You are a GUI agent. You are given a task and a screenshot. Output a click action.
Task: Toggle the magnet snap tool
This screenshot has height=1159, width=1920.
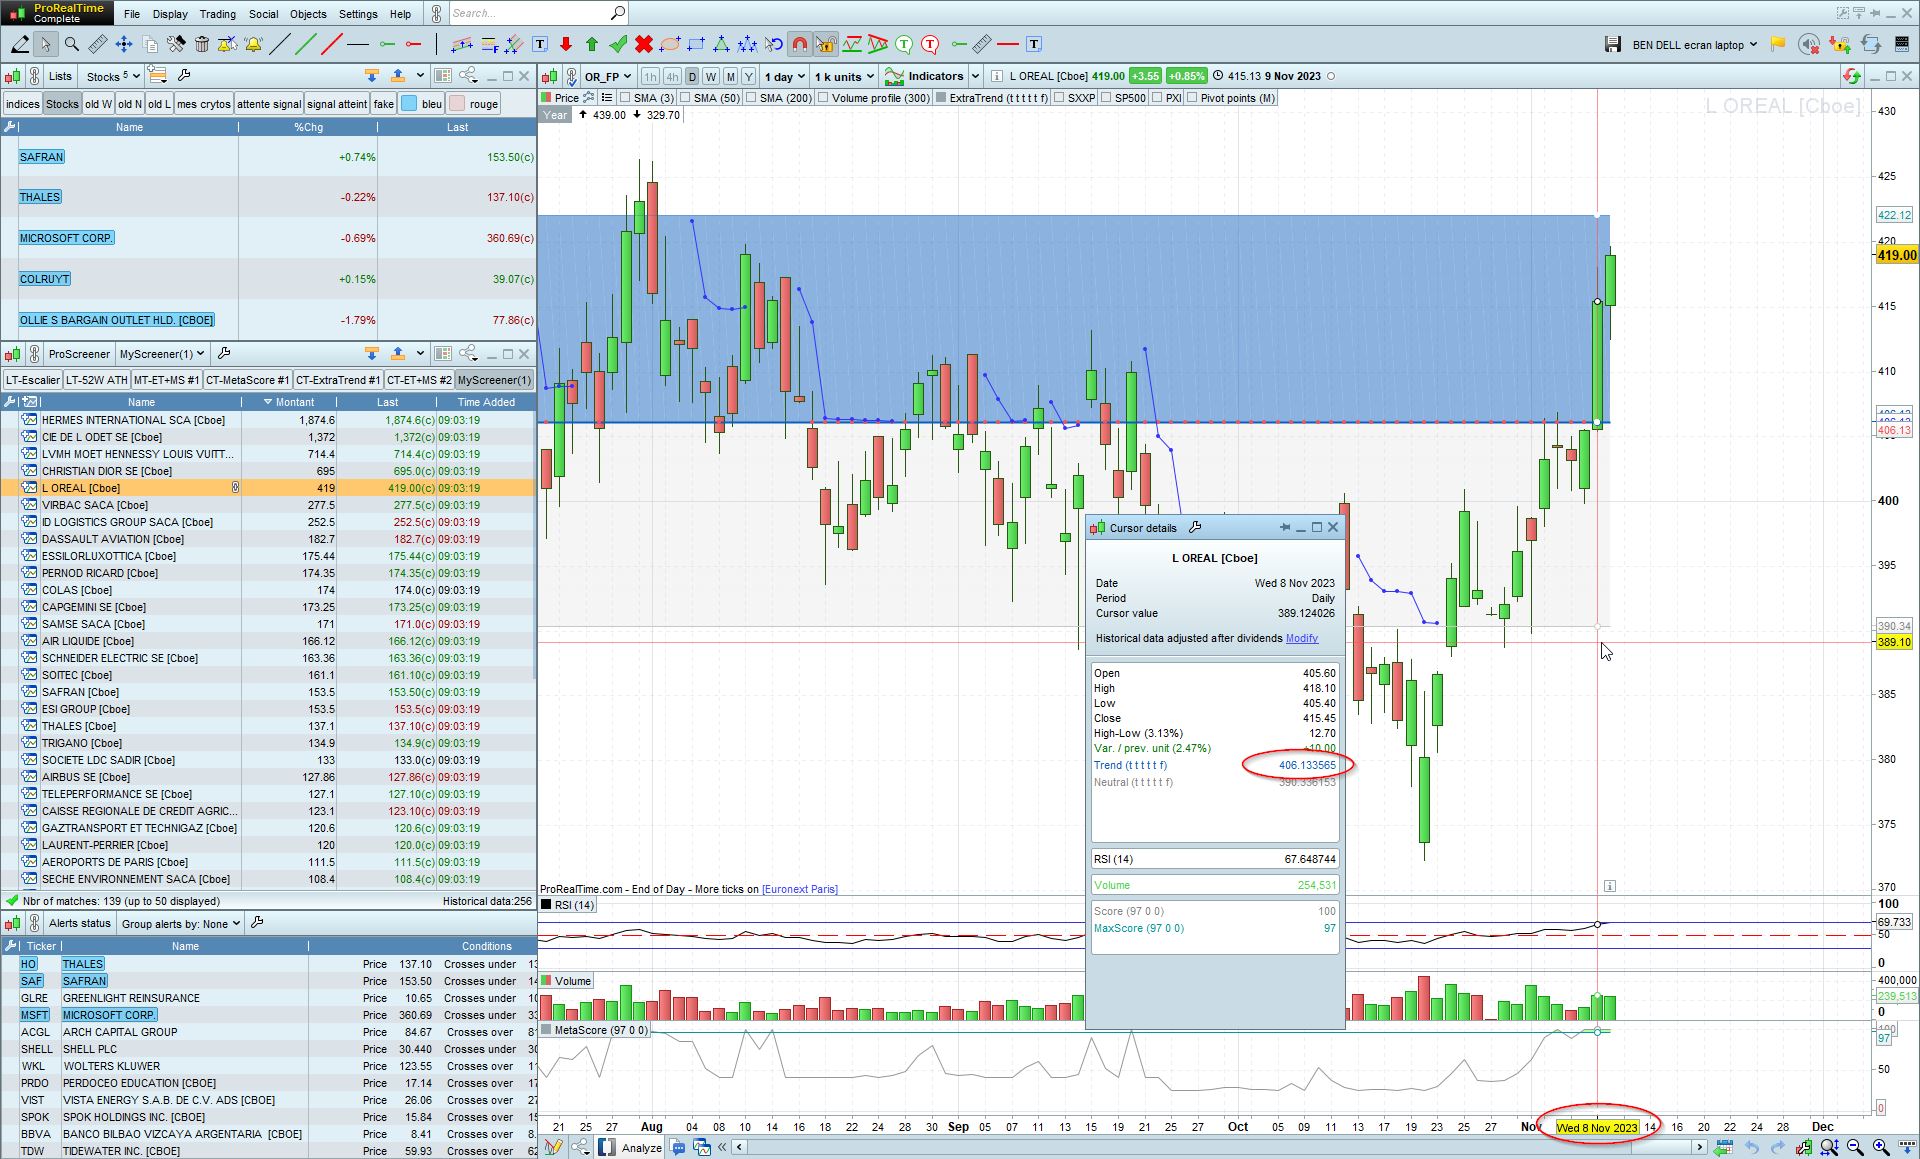pyautogui.click(x=799, y=44)
